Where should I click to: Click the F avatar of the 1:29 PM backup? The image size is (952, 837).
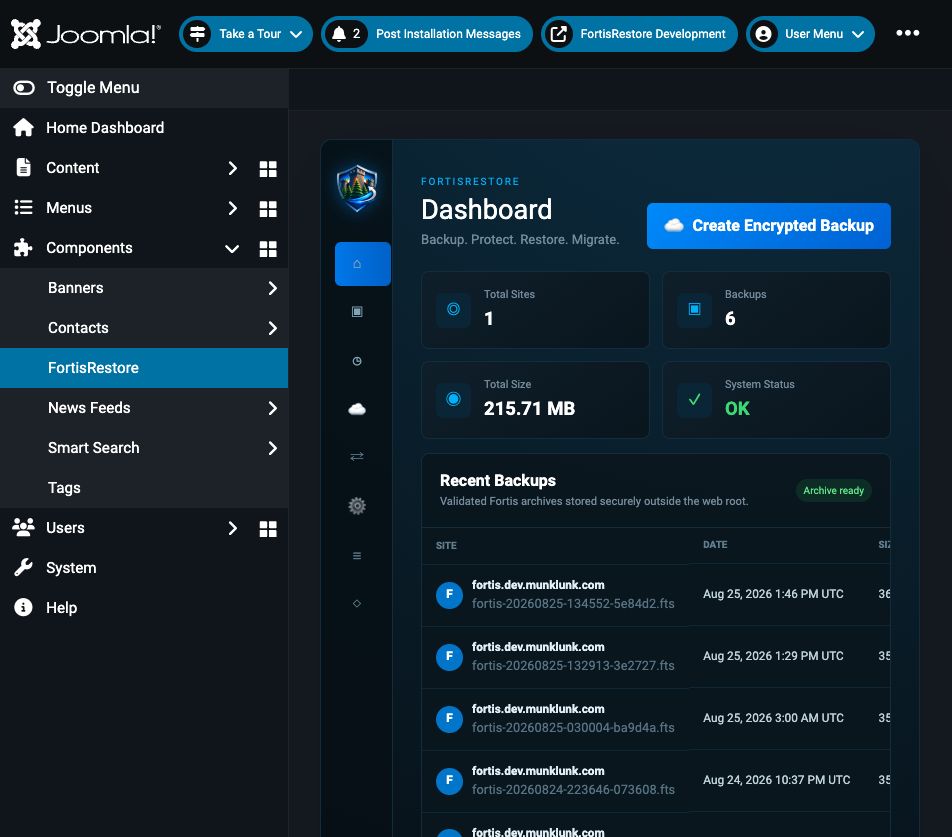point(449,657)
